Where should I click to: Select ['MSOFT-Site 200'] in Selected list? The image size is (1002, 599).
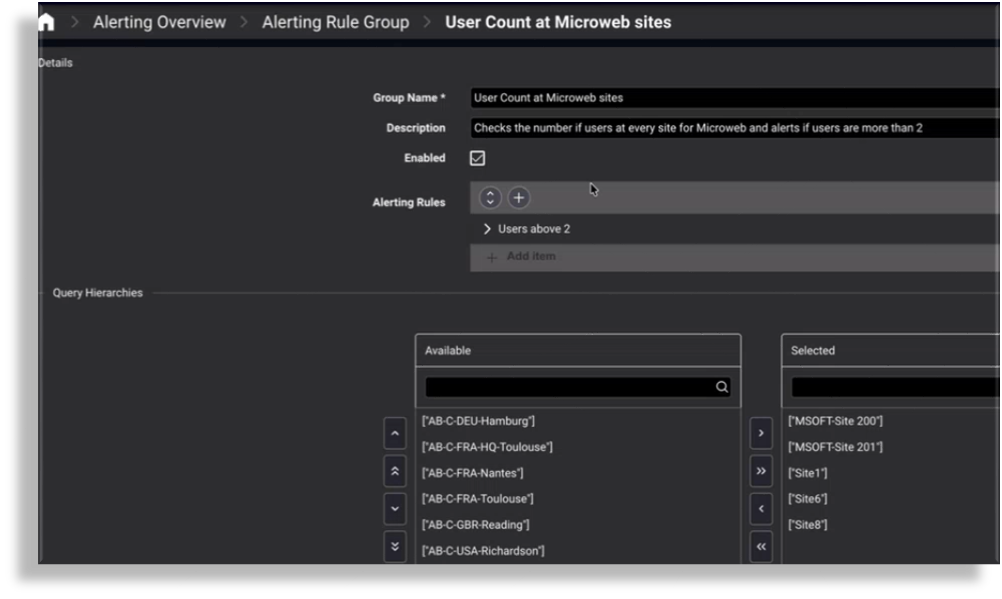click(x=835, y=421)
